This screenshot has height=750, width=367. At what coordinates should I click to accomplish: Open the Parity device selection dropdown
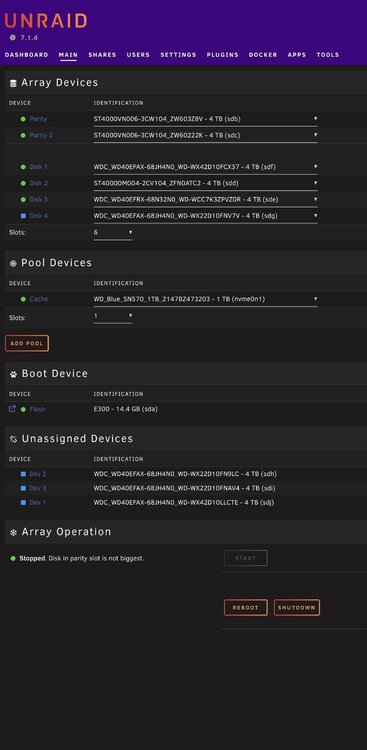pyautogui.click(x=205, y=119)
